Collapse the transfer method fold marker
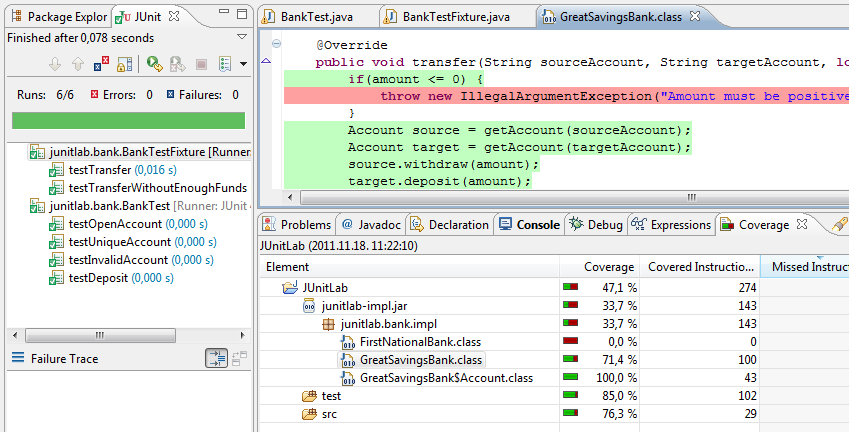Image resolution: width=849 pixels, height=432 pixels. tap(276, 44)
